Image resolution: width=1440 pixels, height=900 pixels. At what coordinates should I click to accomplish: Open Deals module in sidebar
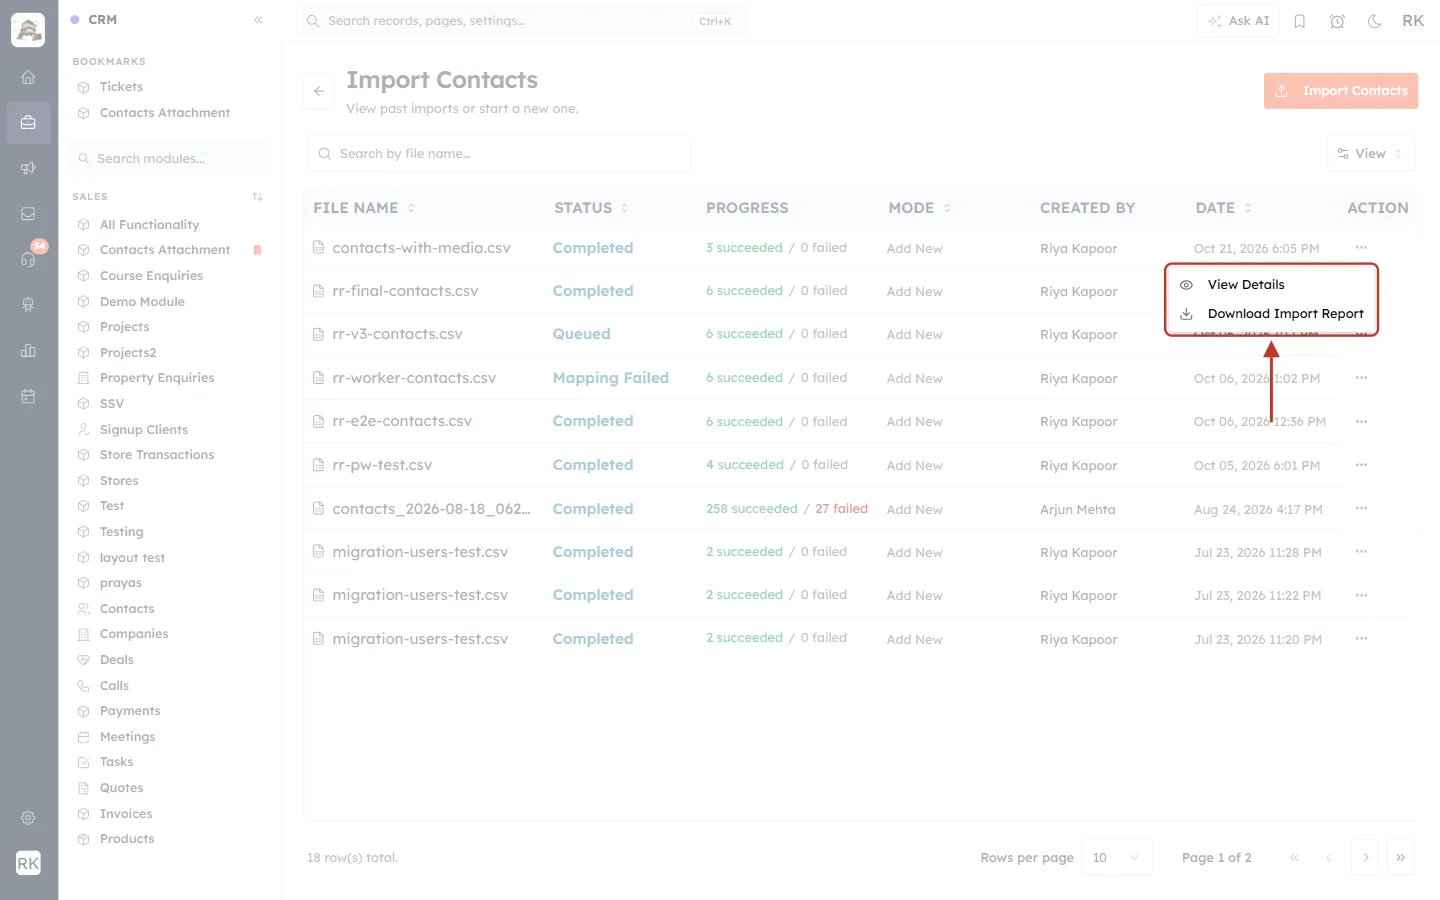coord(116,660)
